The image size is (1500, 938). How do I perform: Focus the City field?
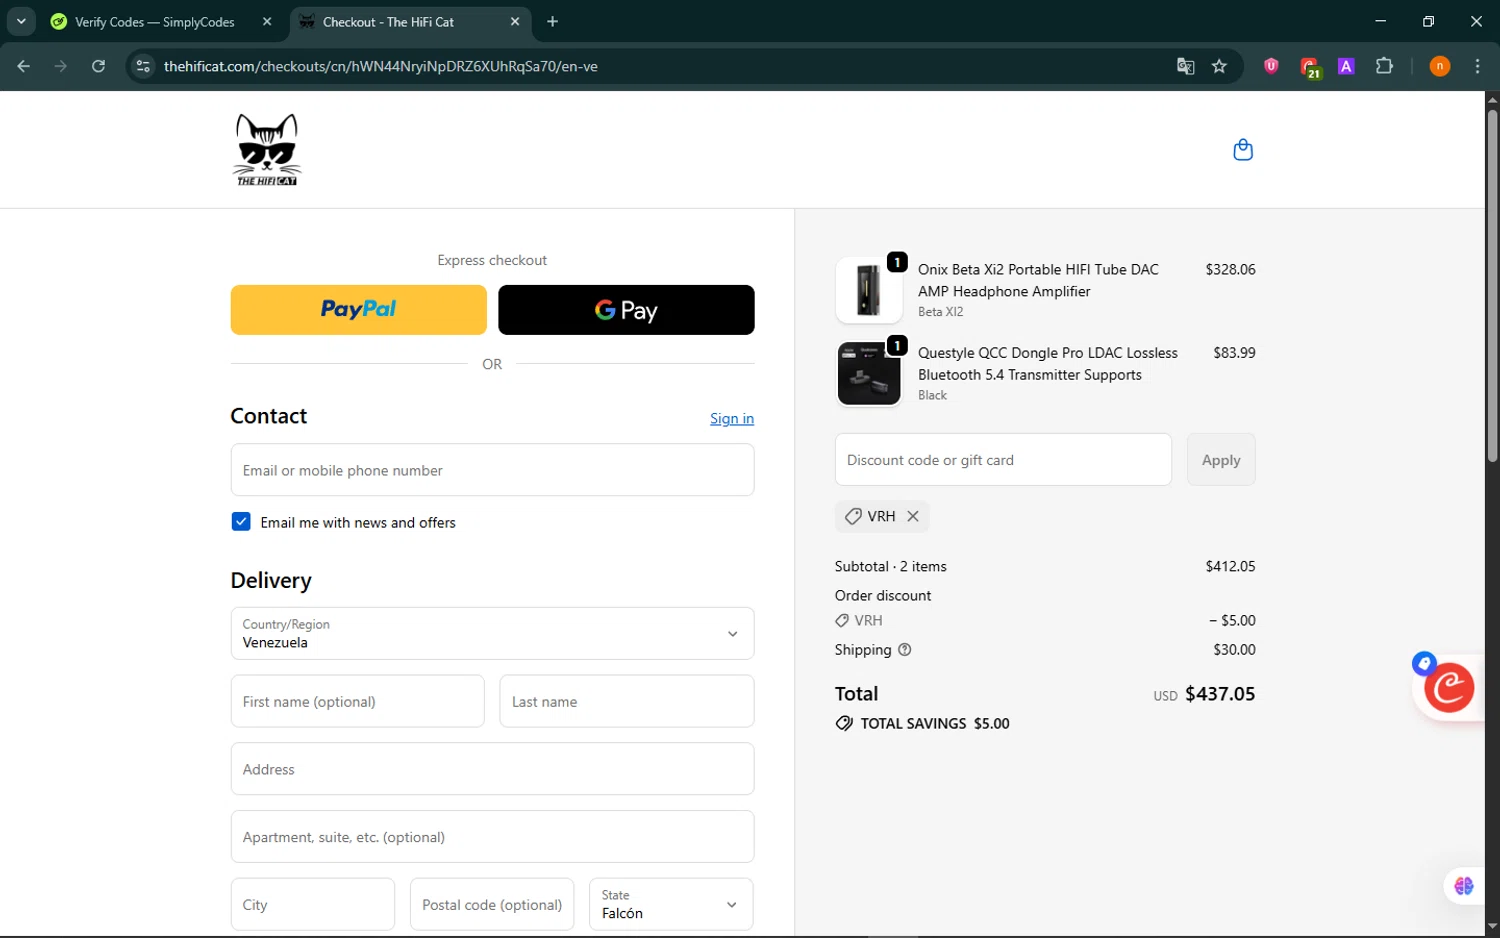[312, 904]
